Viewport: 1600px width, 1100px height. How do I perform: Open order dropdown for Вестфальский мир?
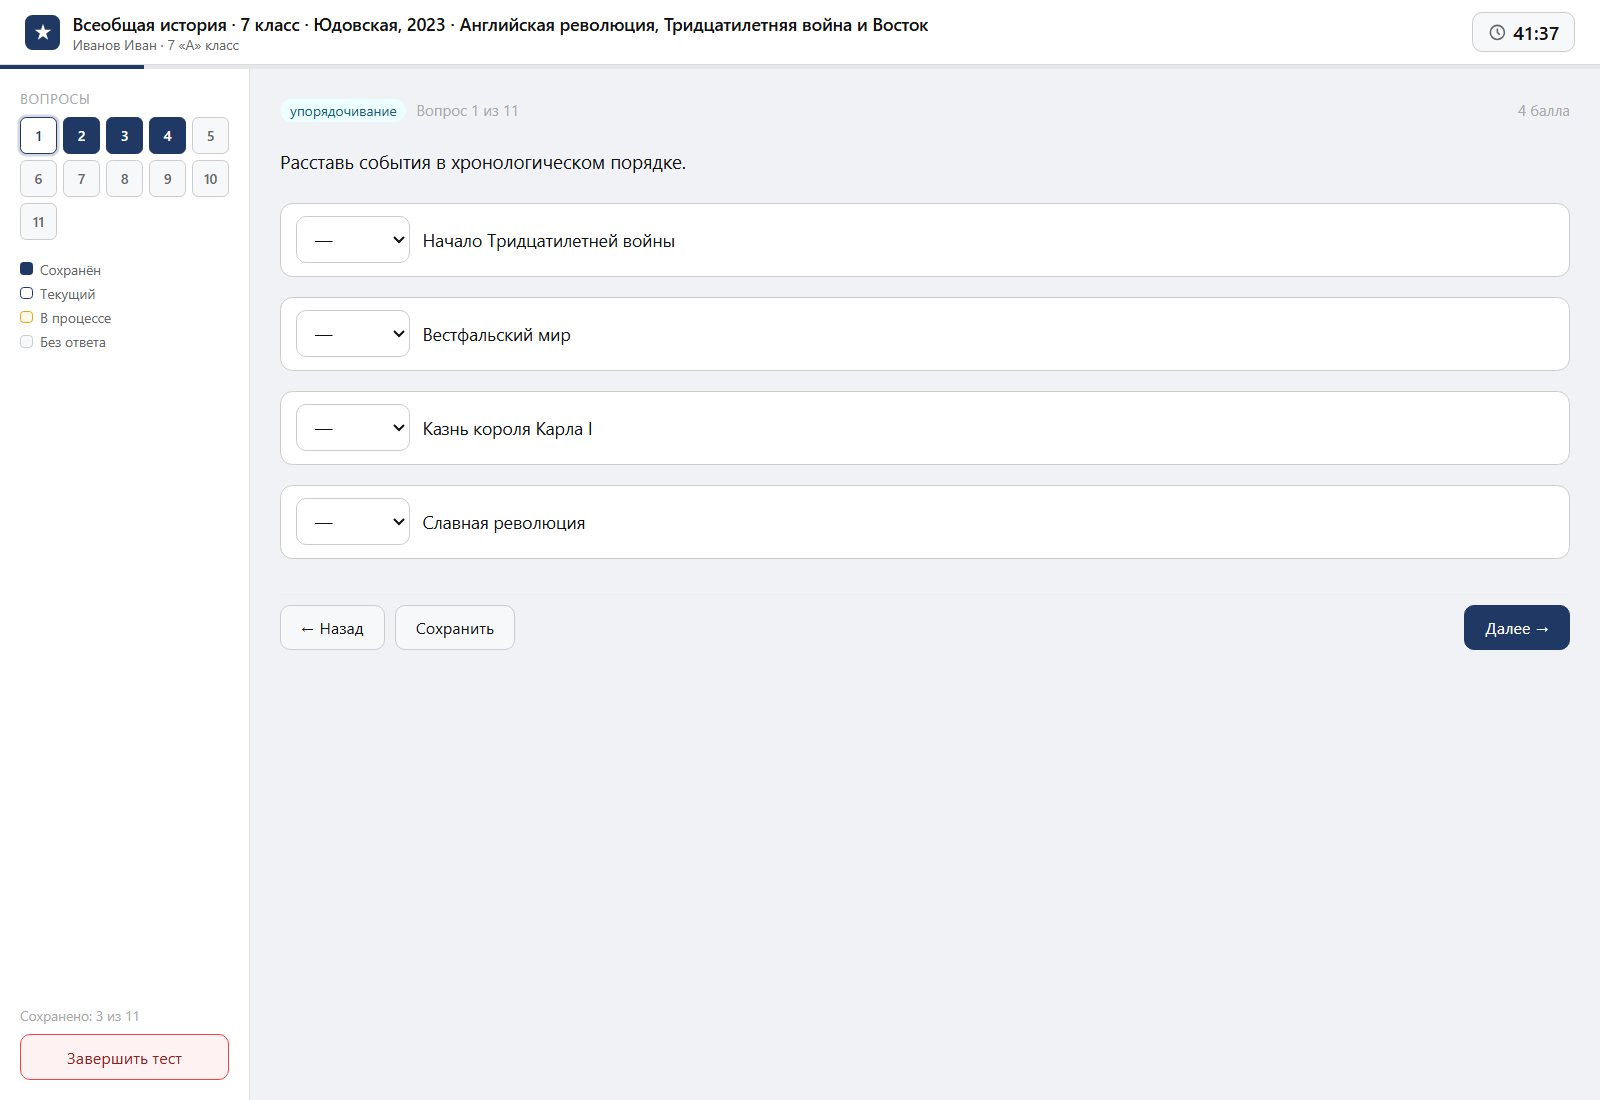tap(353, 334)
